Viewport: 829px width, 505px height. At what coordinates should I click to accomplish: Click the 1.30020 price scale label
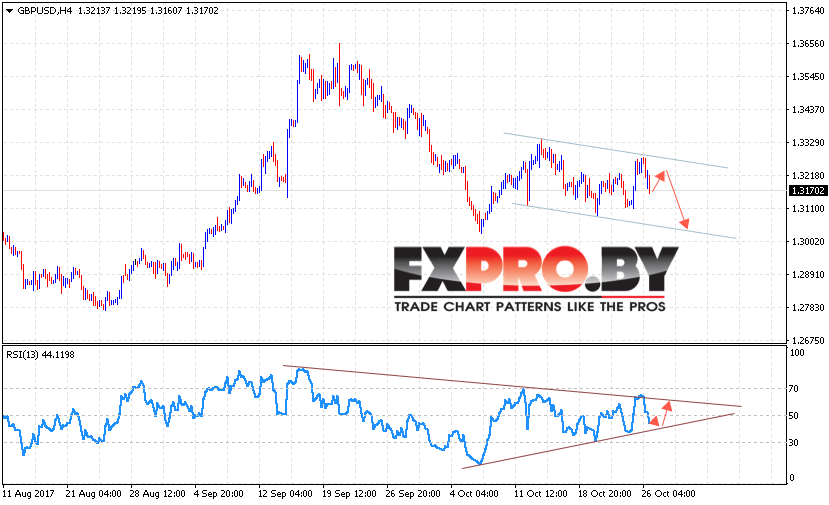[808, 242]
